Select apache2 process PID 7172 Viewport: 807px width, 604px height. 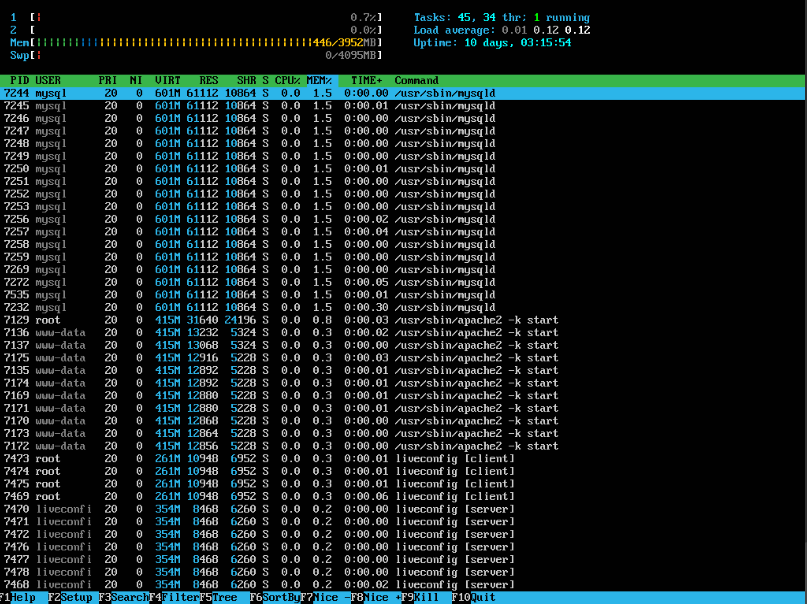(404, 446)
